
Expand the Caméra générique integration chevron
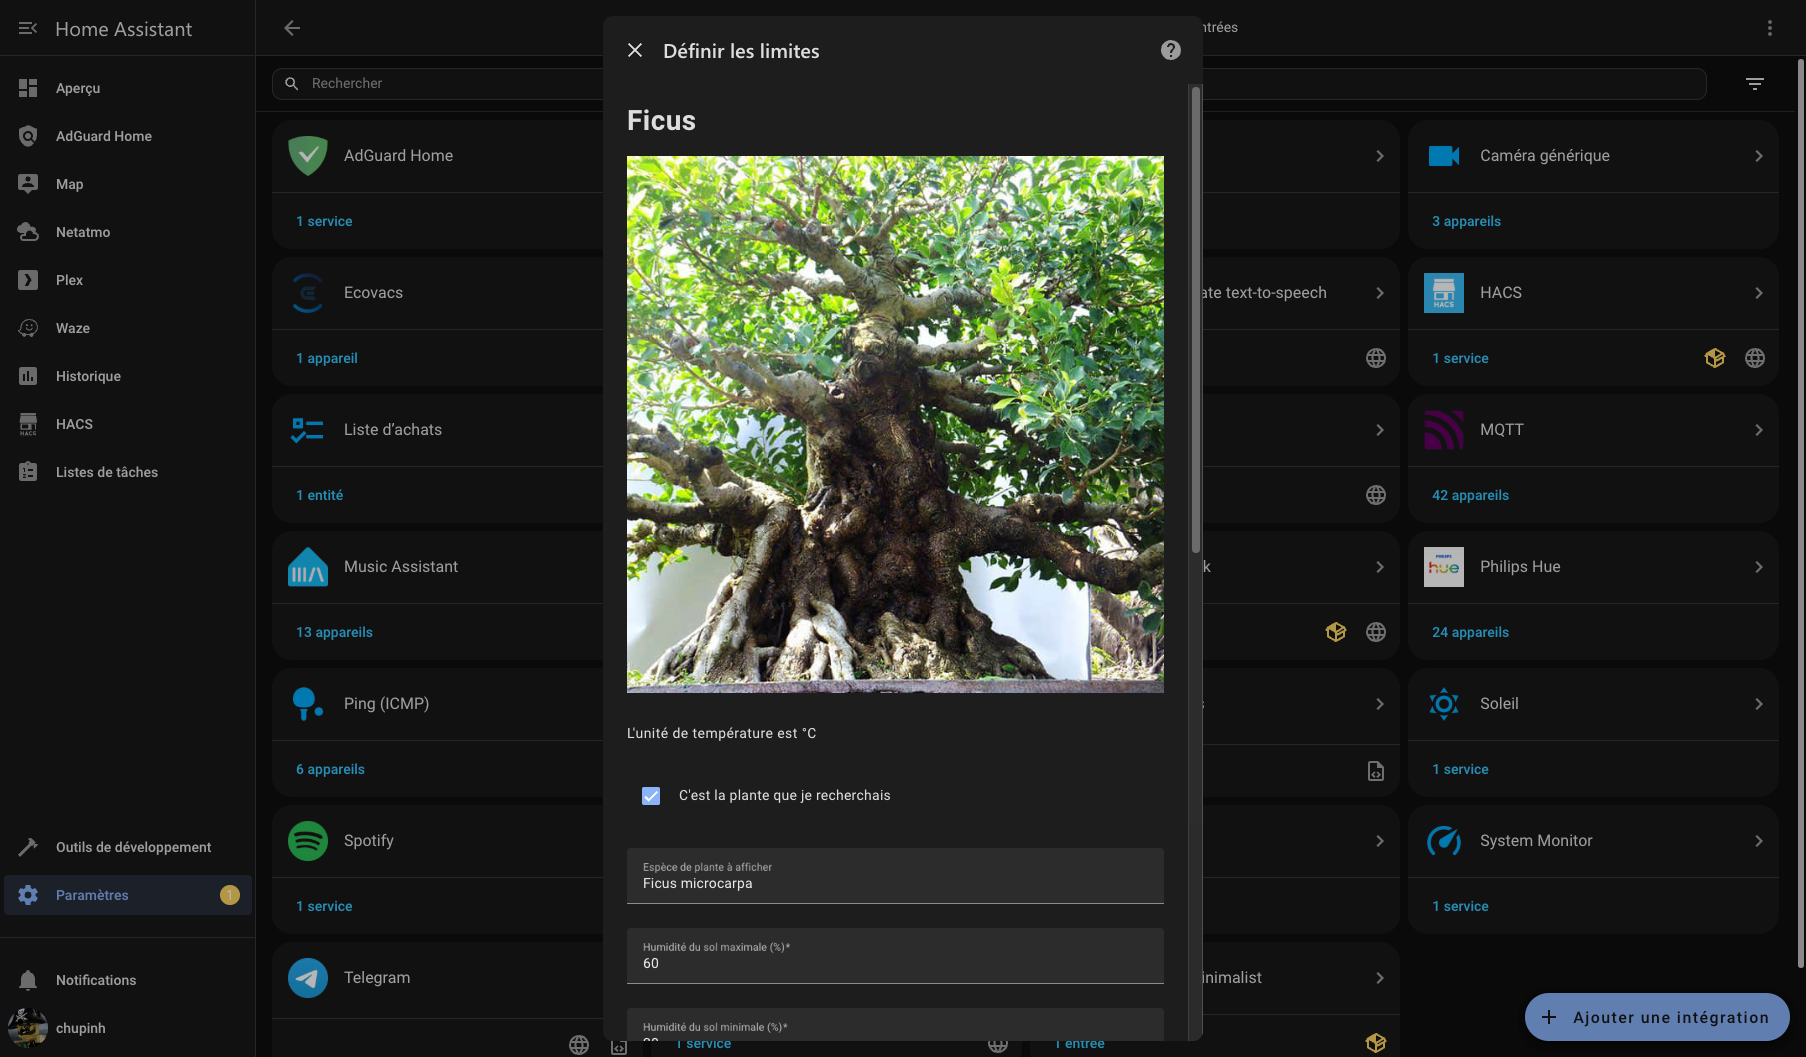[x=1758, y=156]
